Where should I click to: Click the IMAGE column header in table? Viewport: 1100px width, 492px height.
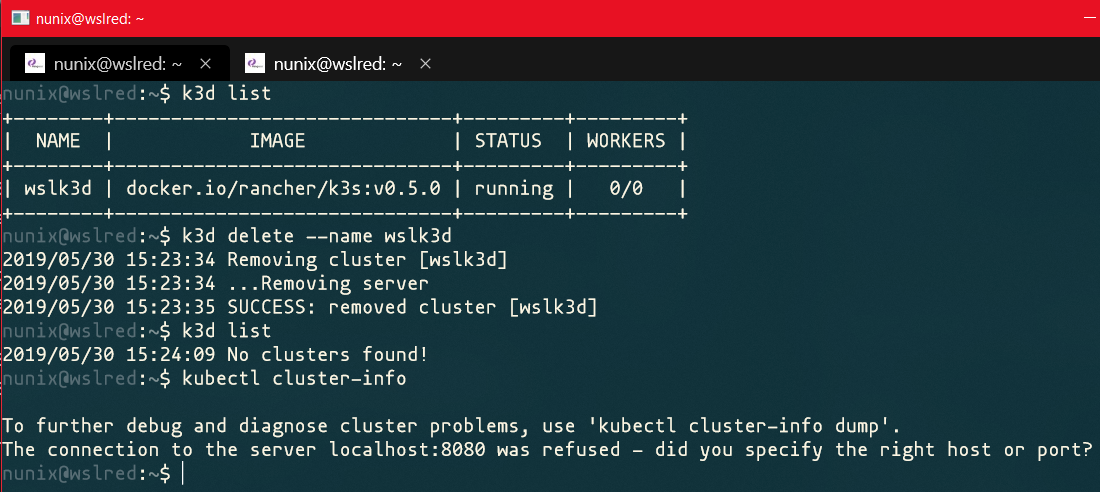click(277, 141)
